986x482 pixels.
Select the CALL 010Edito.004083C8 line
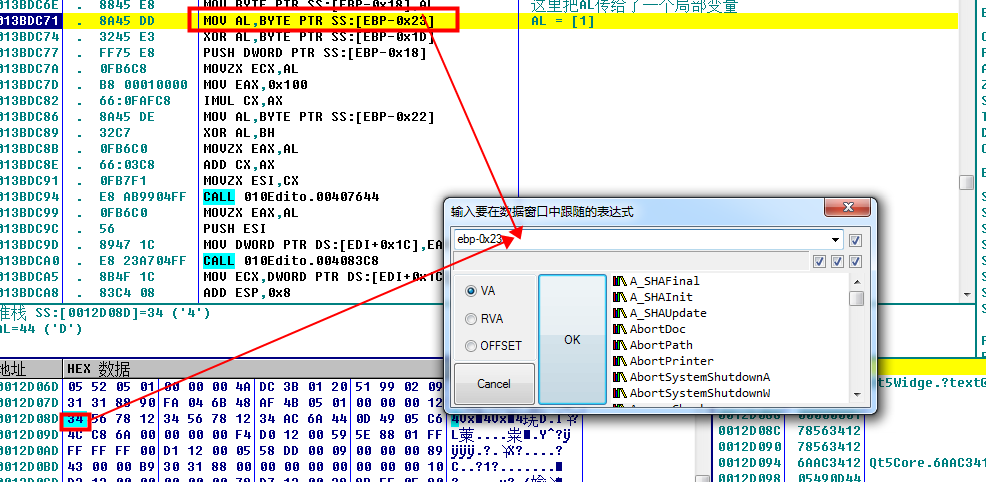pyautogui.click(x=291, y=261)
